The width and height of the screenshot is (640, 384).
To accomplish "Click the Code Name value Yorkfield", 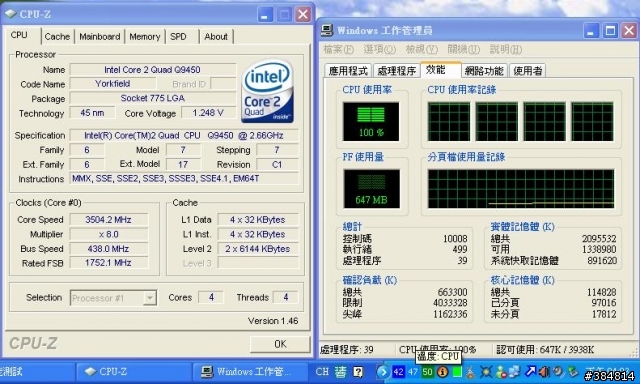I will pos(113,84).
